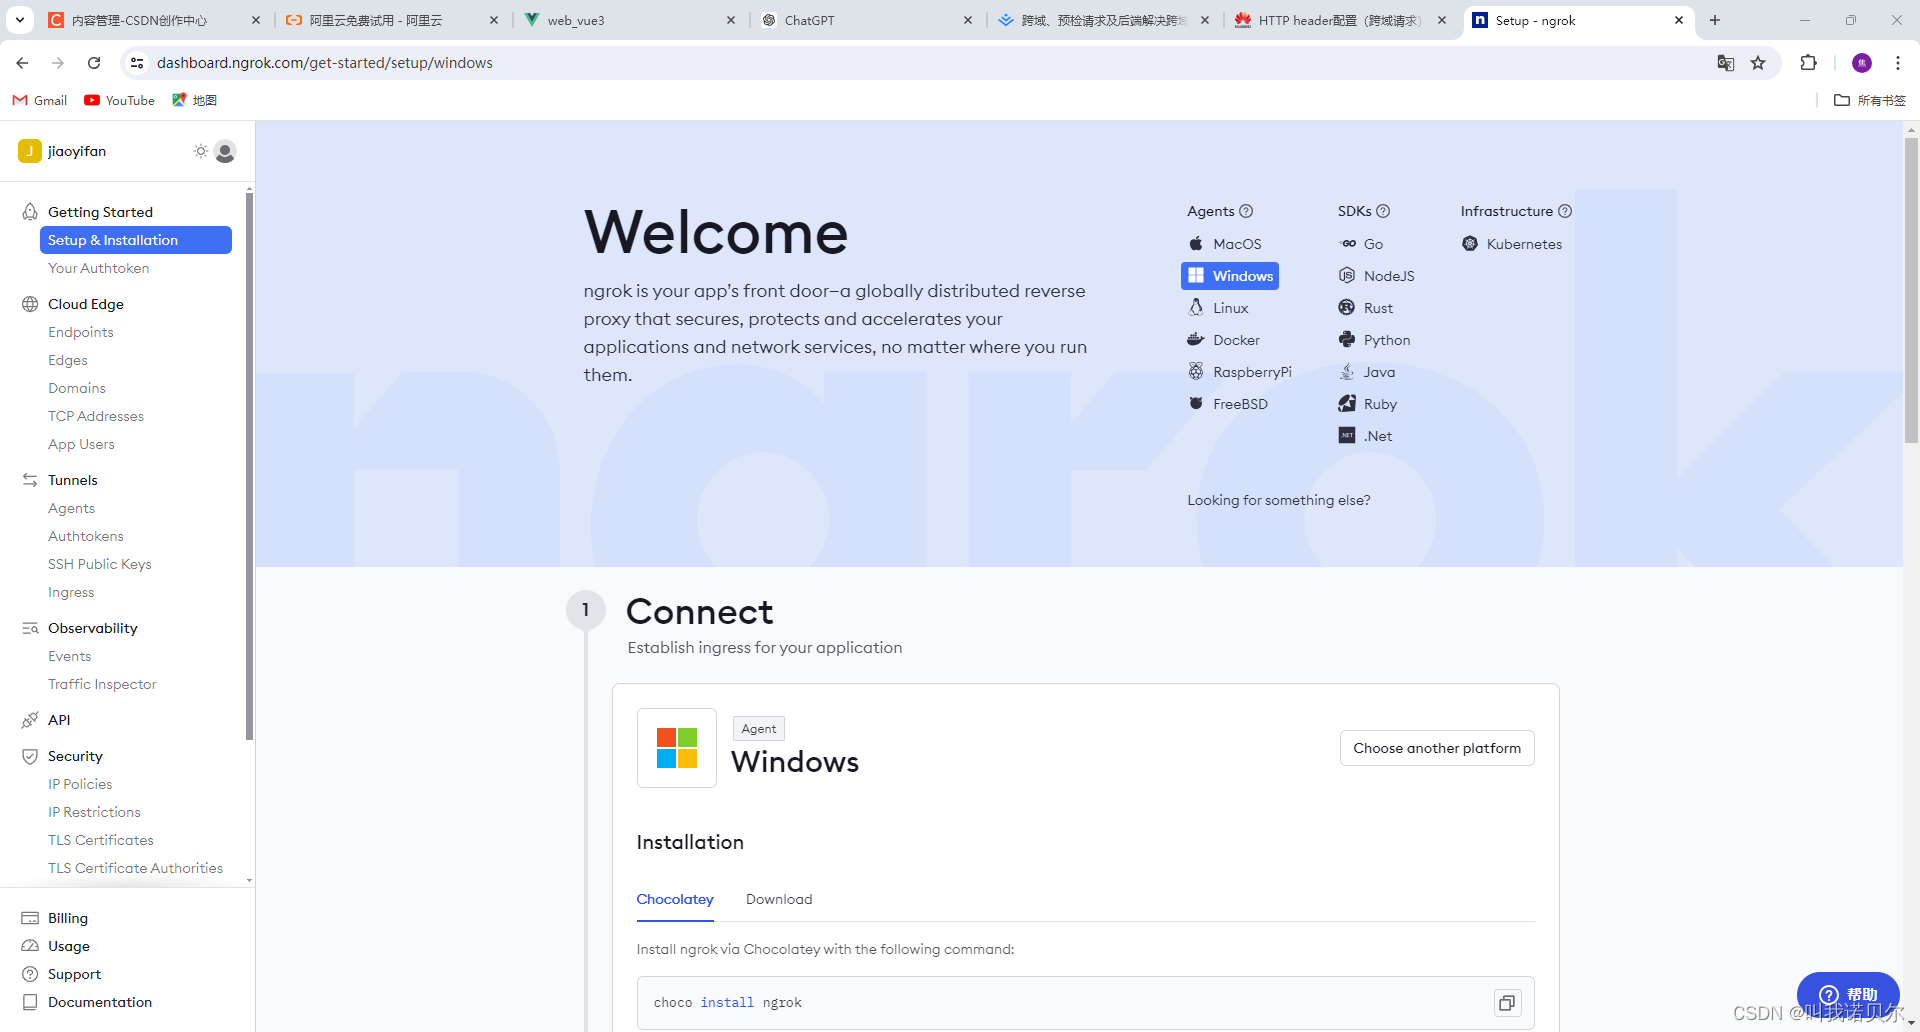The width and height of the screenshot is (1920, 1032).
Task: Click Choose another platform button
Action: click(x=1437, y=748)
